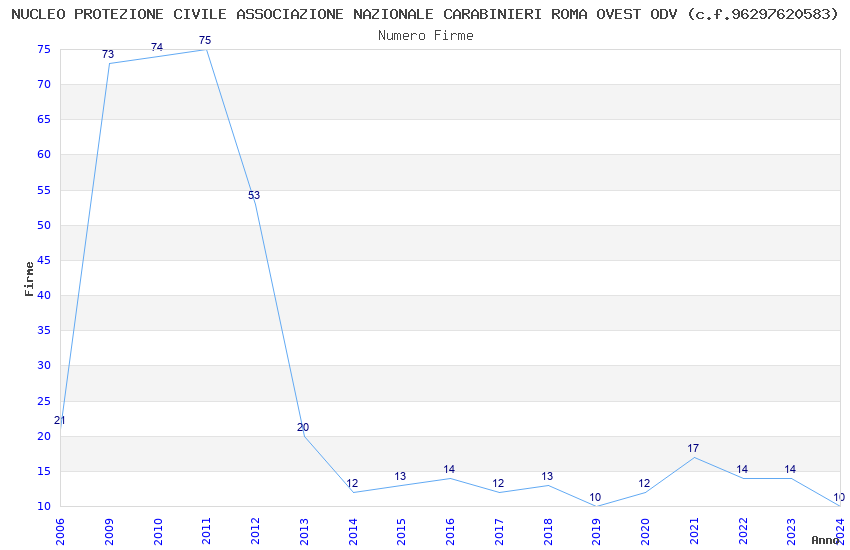Click x-axis year label 2015
Screen dimensions: 850x550
pos(402,531)
